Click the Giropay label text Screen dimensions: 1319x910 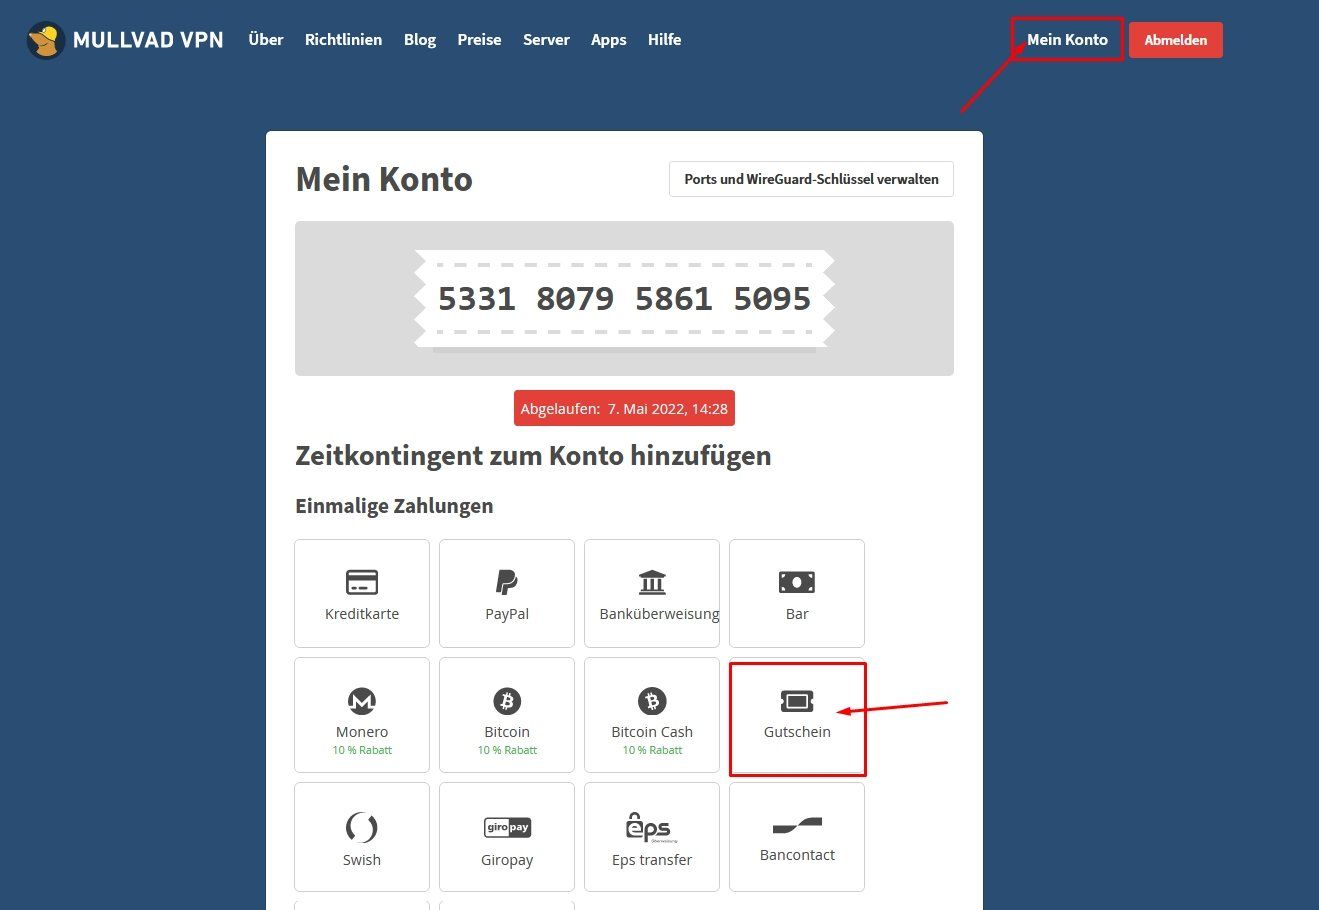(507, 860)
